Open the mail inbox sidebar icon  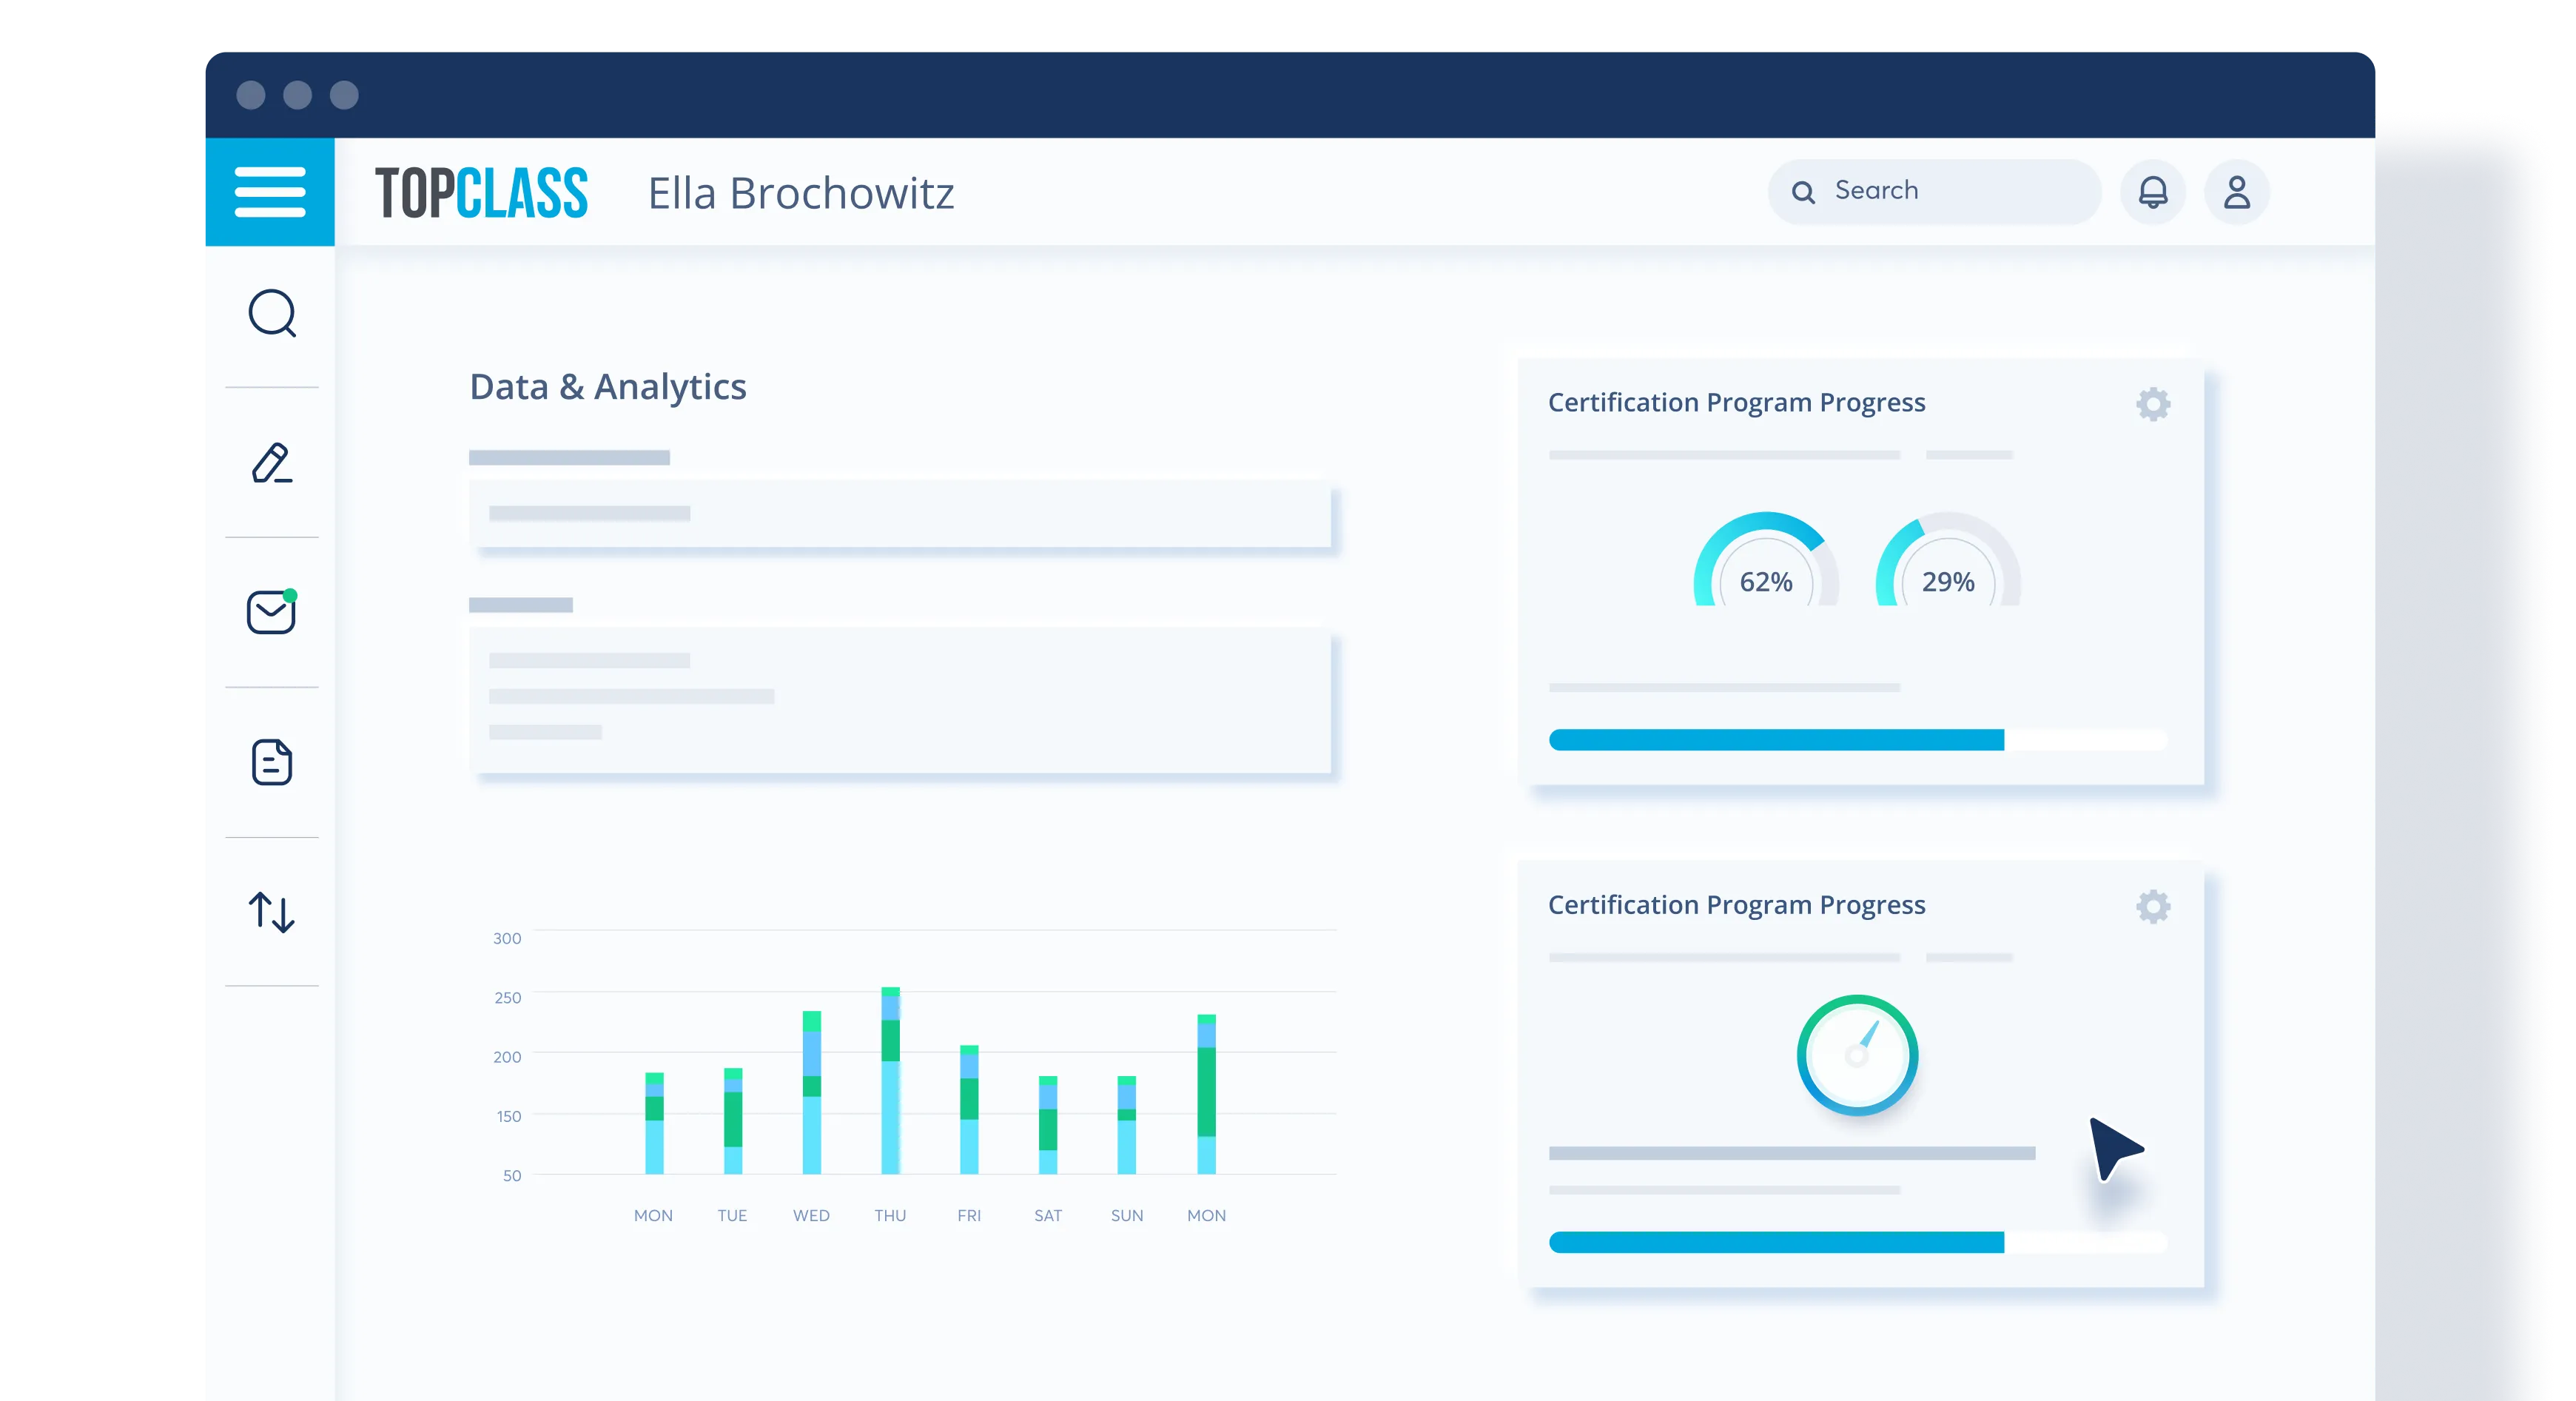pyautogui.click(x=271, y=612)
